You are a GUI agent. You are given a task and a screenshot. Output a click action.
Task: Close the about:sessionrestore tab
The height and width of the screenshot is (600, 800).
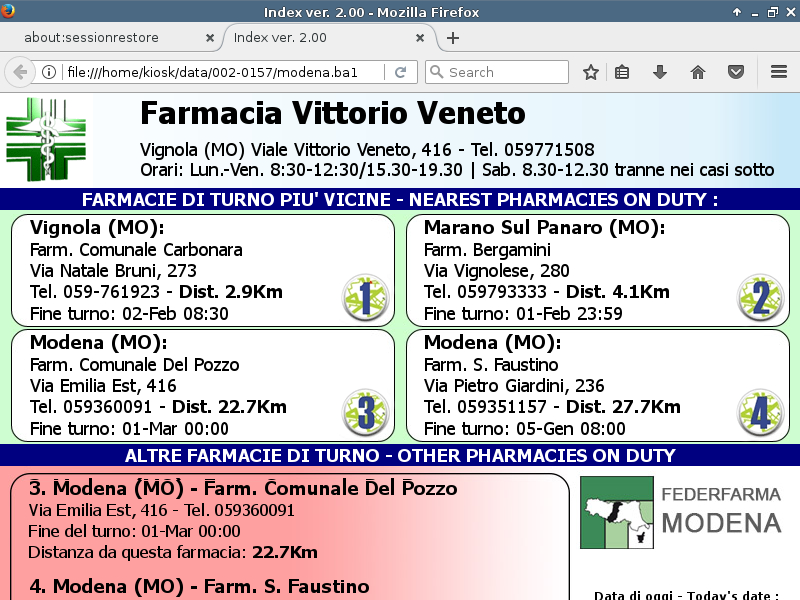(x=209, y=38)
